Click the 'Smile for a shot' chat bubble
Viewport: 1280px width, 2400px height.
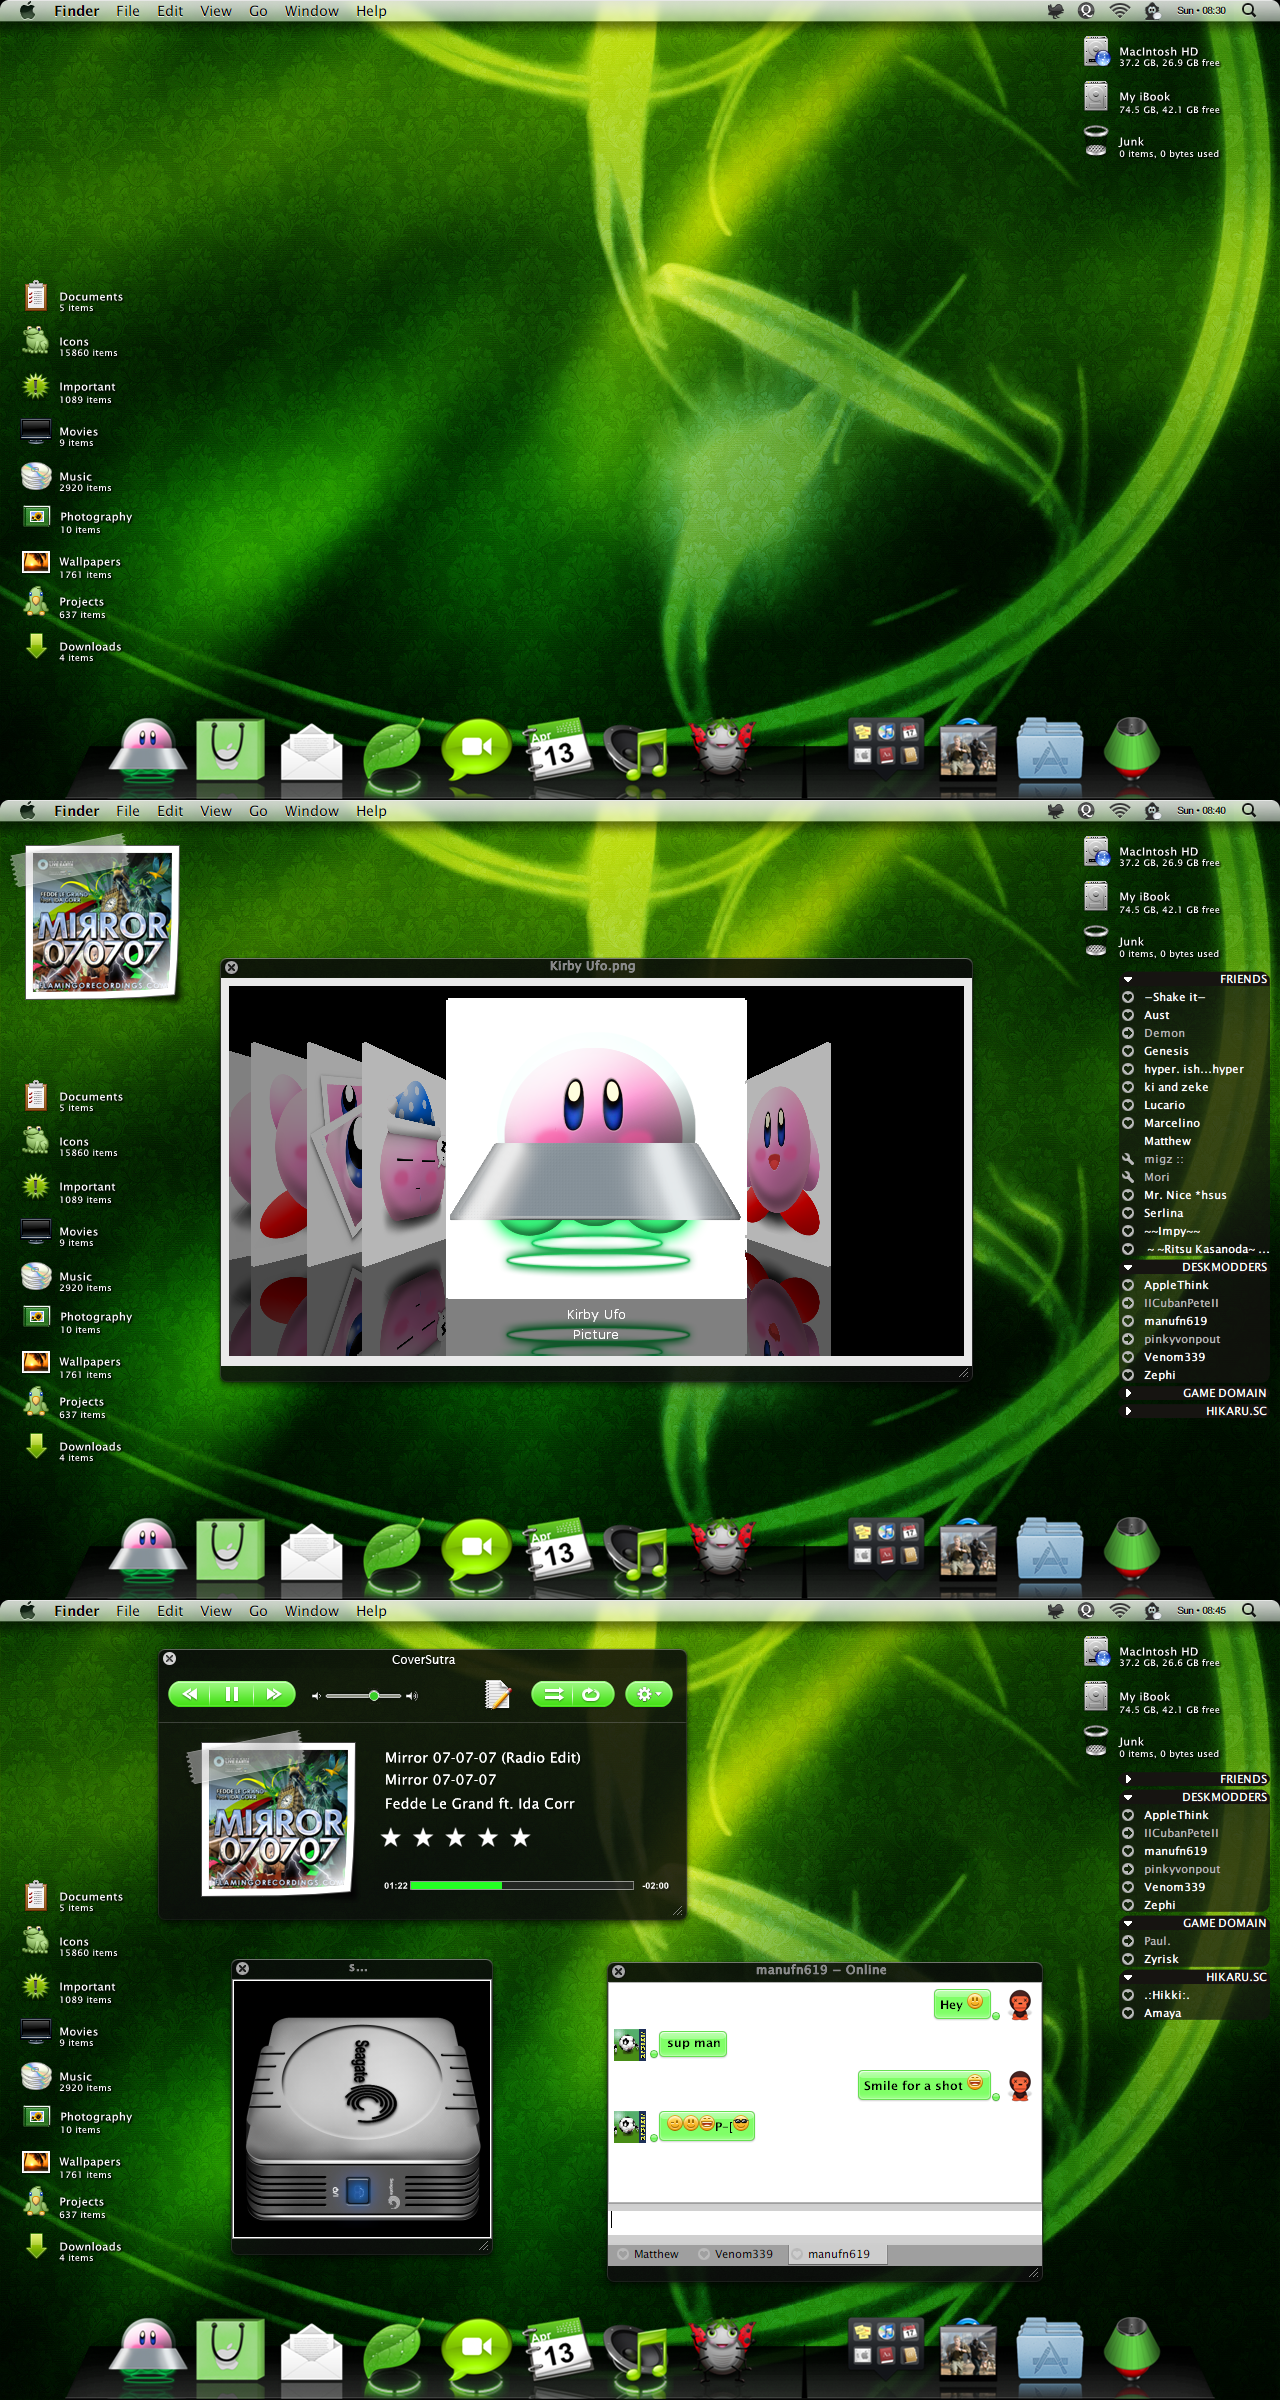pyautogui.click(x=923, y=2085)
